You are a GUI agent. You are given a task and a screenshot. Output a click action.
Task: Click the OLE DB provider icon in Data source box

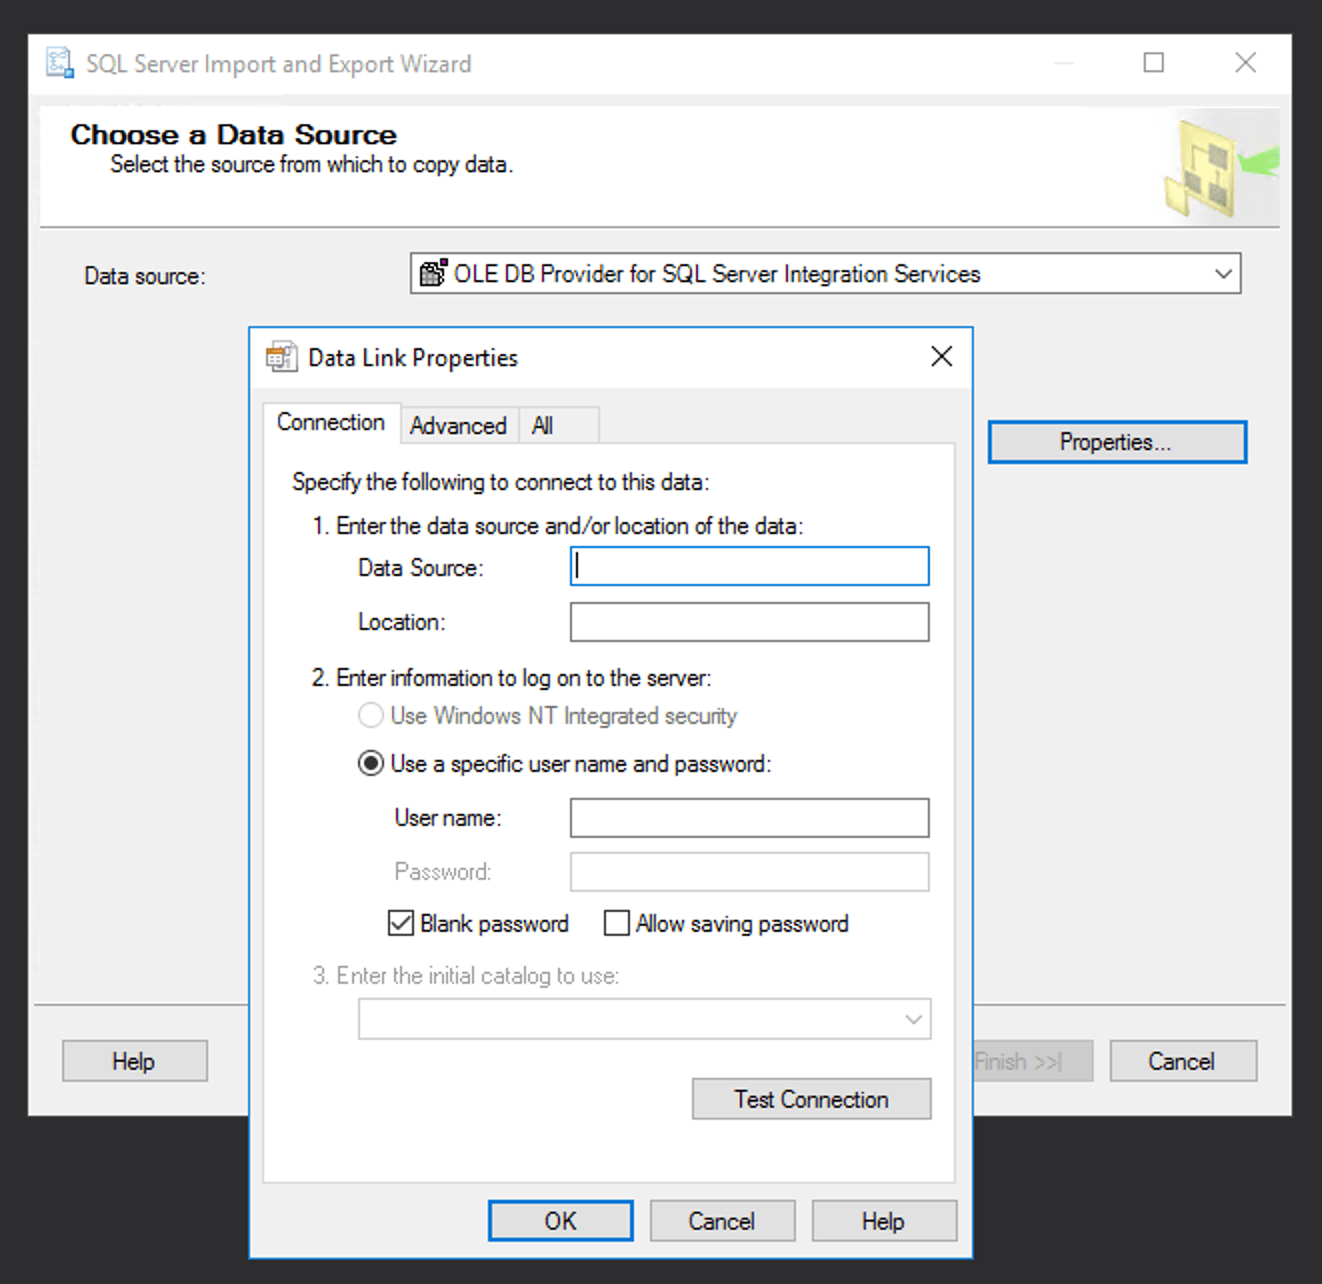point(433,273)
